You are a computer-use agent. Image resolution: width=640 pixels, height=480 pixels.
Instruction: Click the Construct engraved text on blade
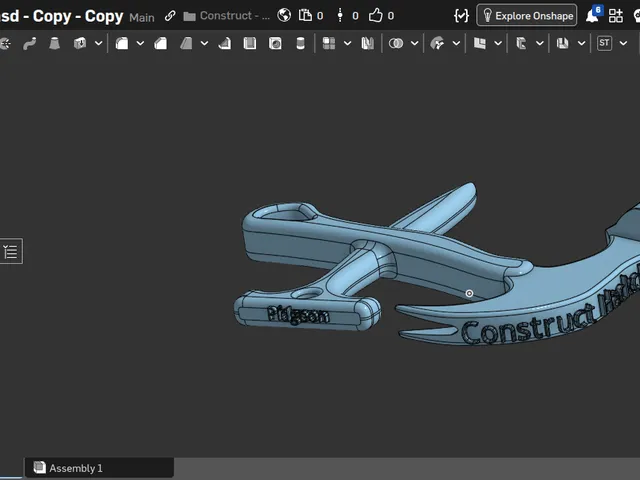(529, 324)
